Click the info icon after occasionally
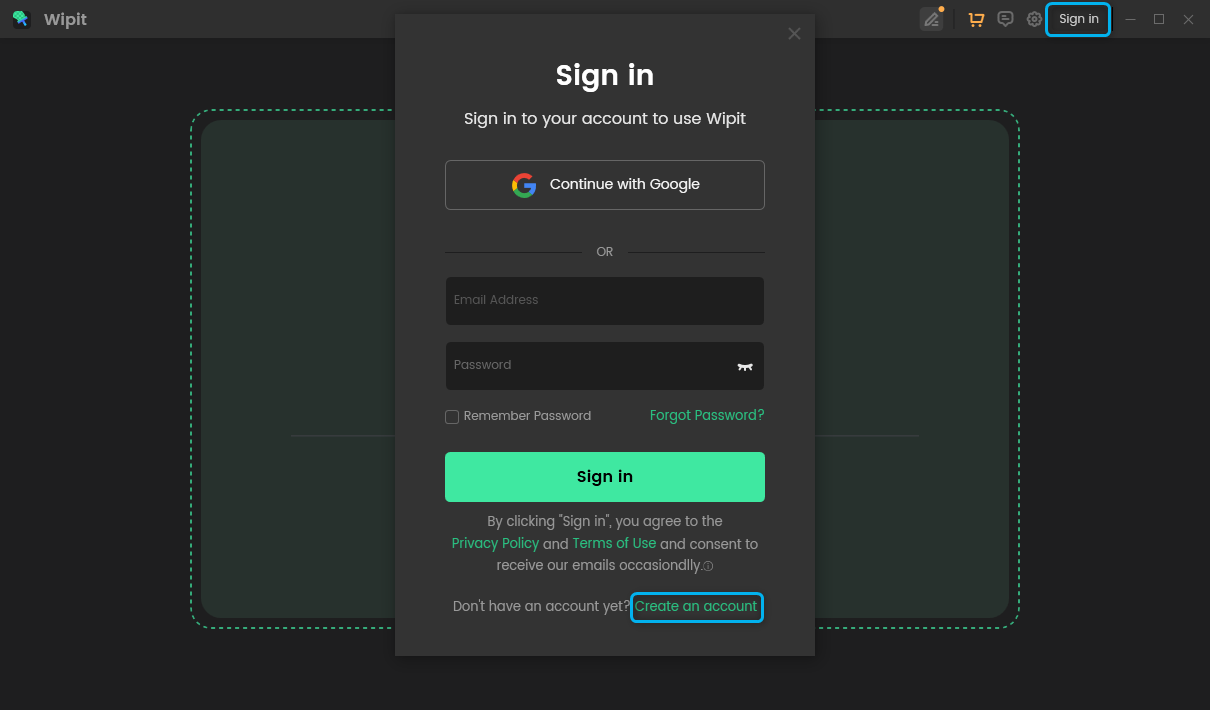1210x710 pixels. [708, 566]
